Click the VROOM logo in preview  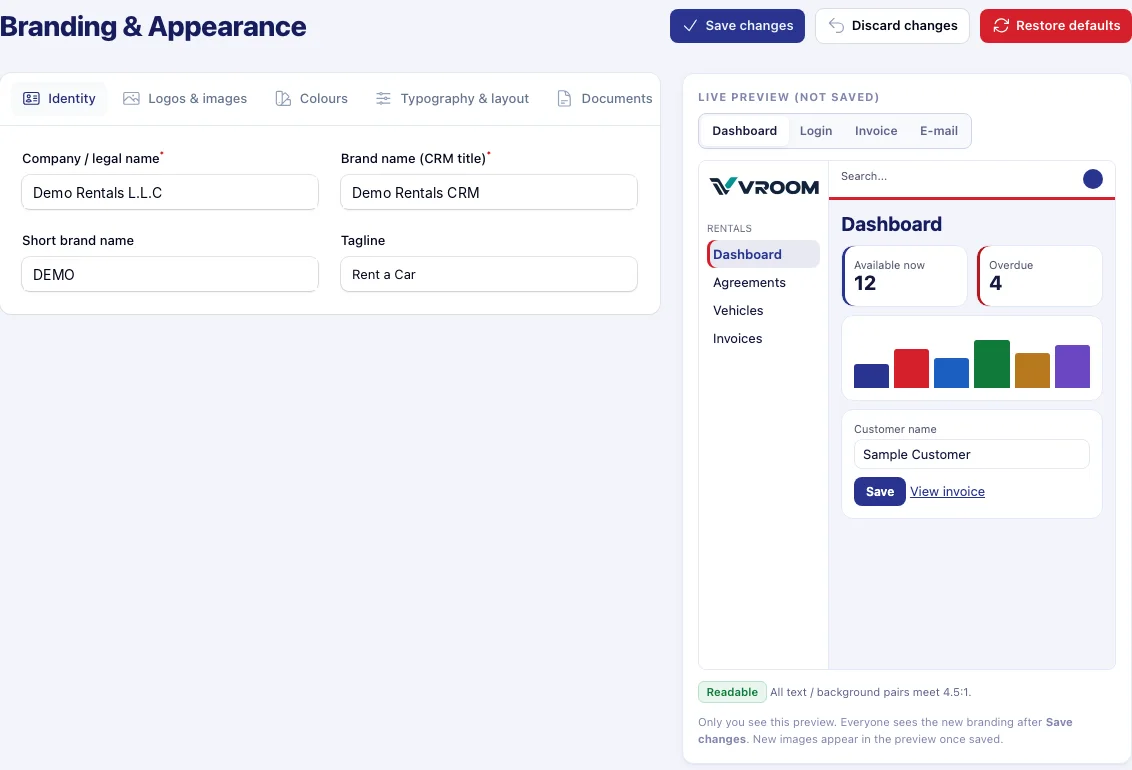(764, 186)
